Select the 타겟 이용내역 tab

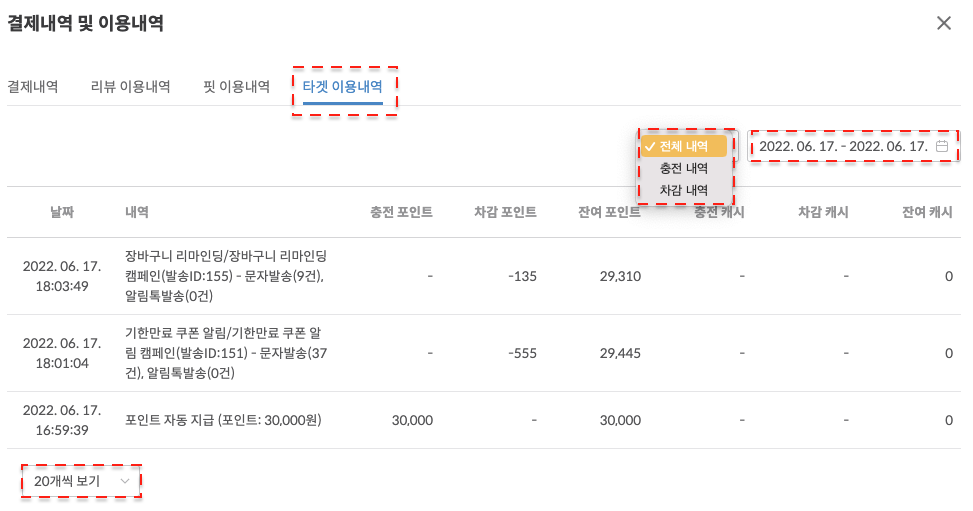(x=342, y=87)
